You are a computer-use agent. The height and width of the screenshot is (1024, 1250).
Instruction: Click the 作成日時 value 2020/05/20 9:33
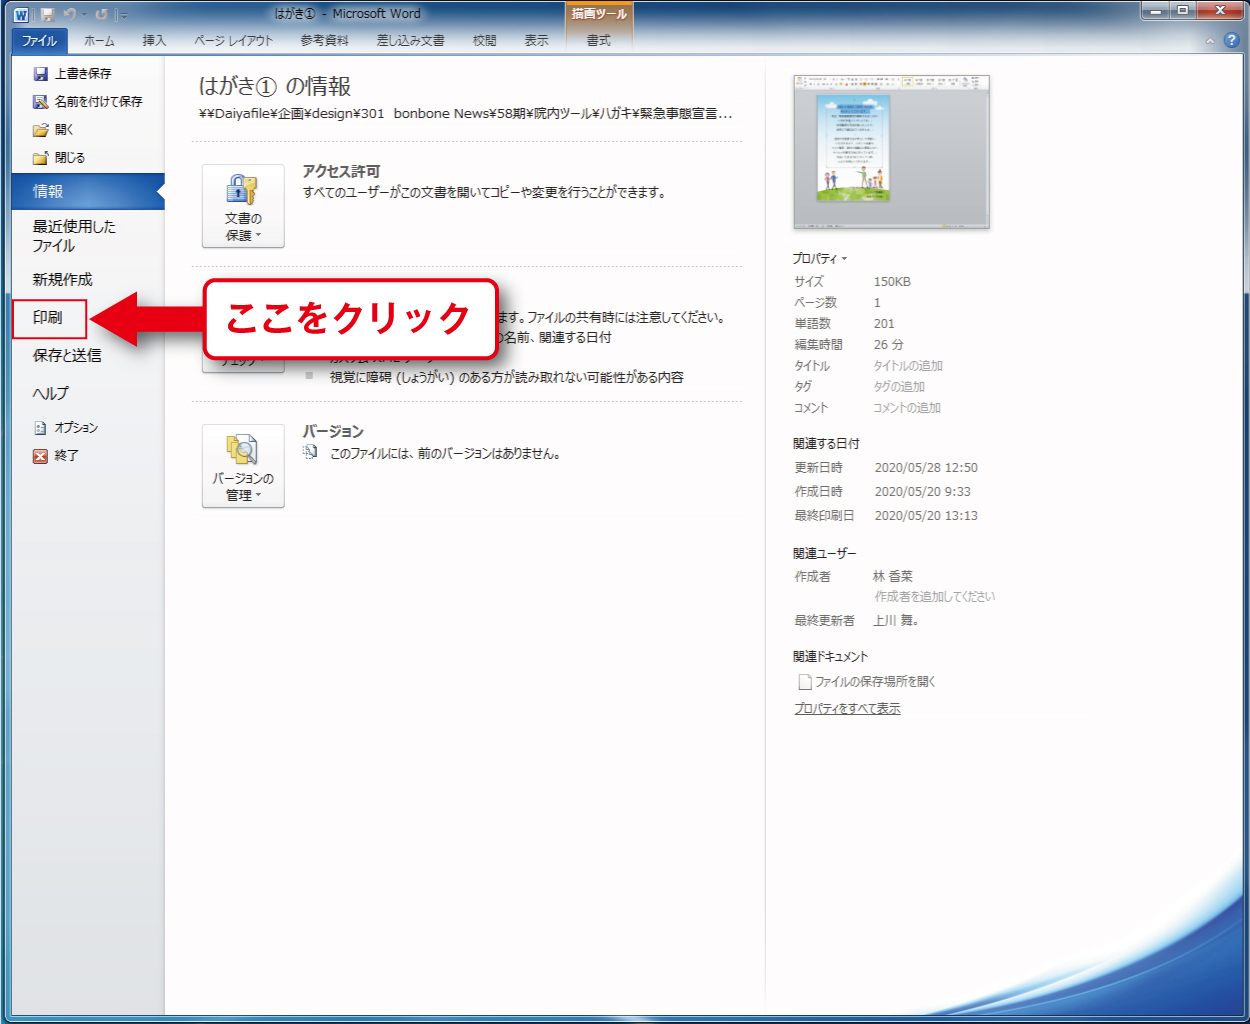click(923, 492)
